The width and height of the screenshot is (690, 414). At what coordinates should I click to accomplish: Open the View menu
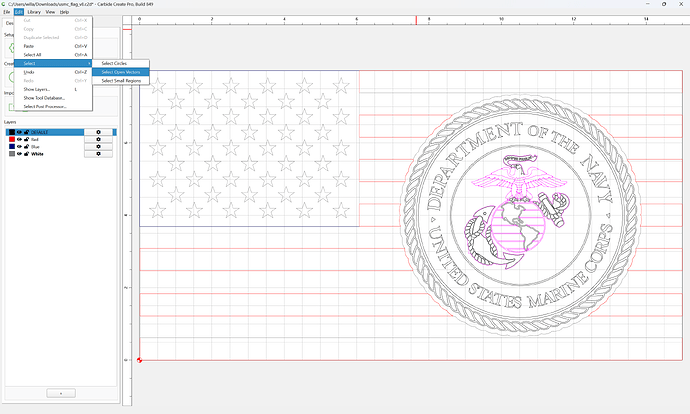(x=51, y=12)
